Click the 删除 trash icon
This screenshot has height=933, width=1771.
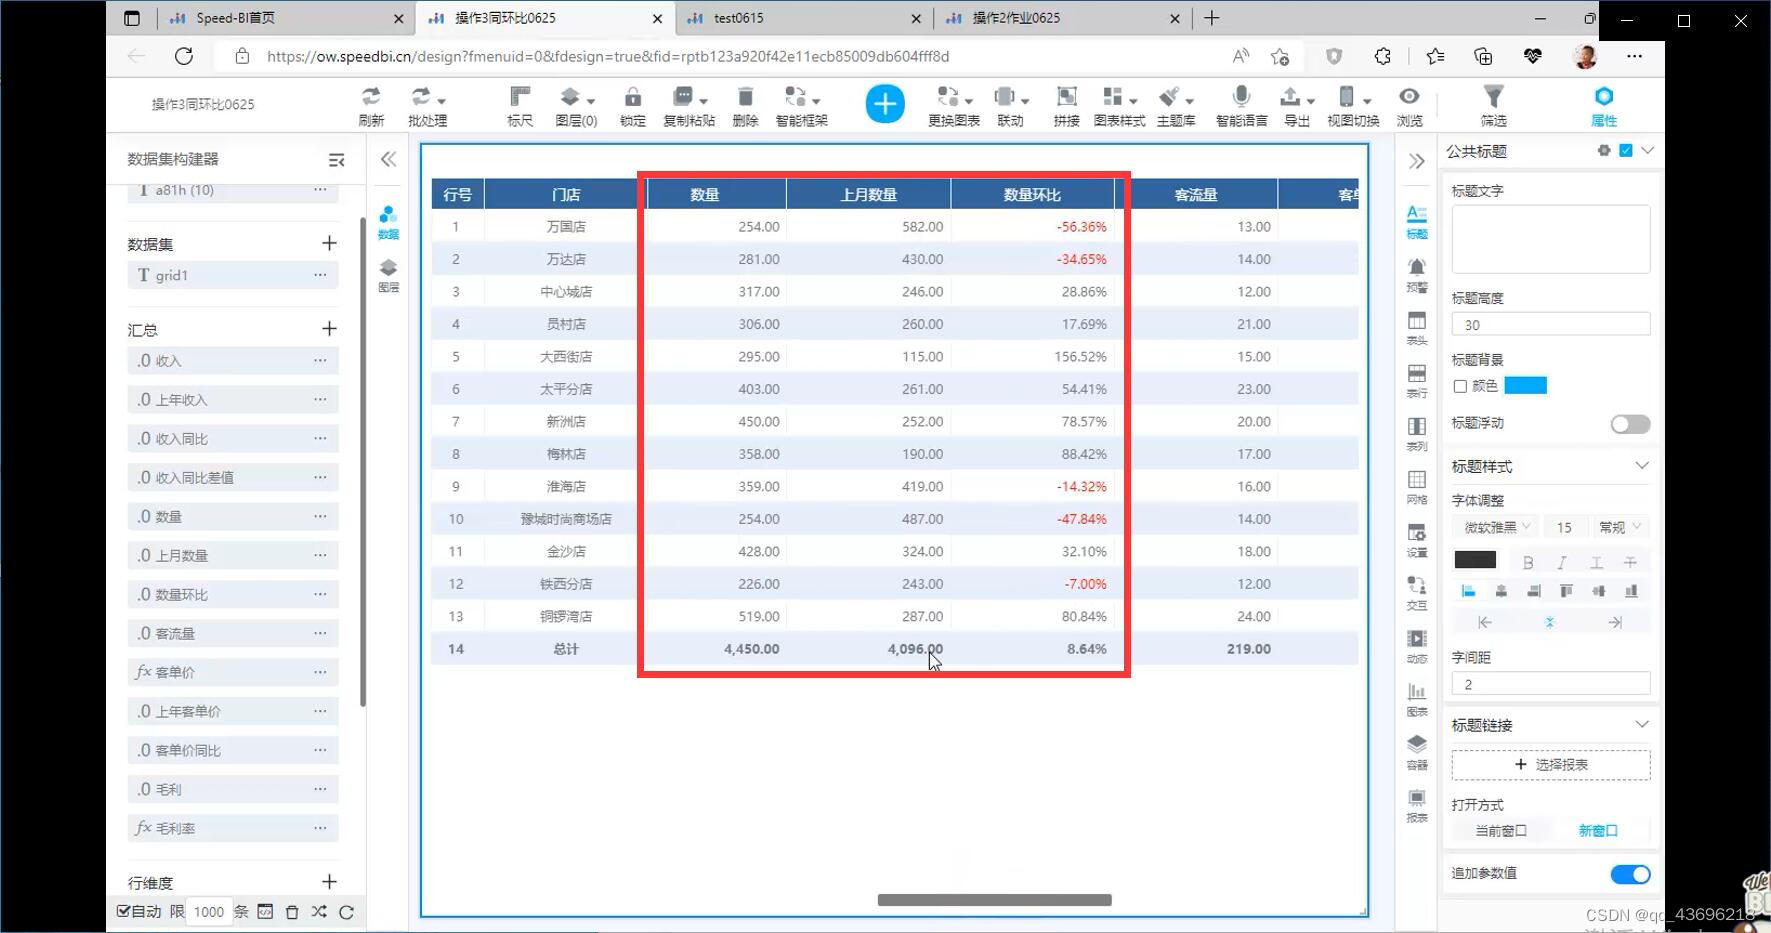[x=745, y=105]
